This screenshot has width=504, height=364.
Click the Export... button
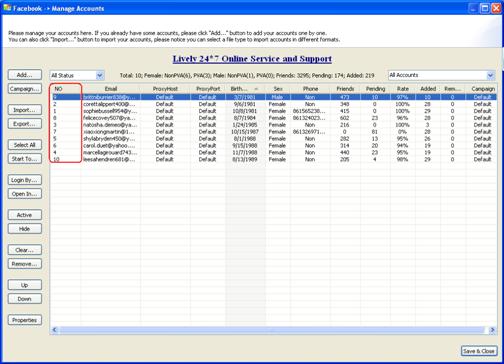point(25,124)
